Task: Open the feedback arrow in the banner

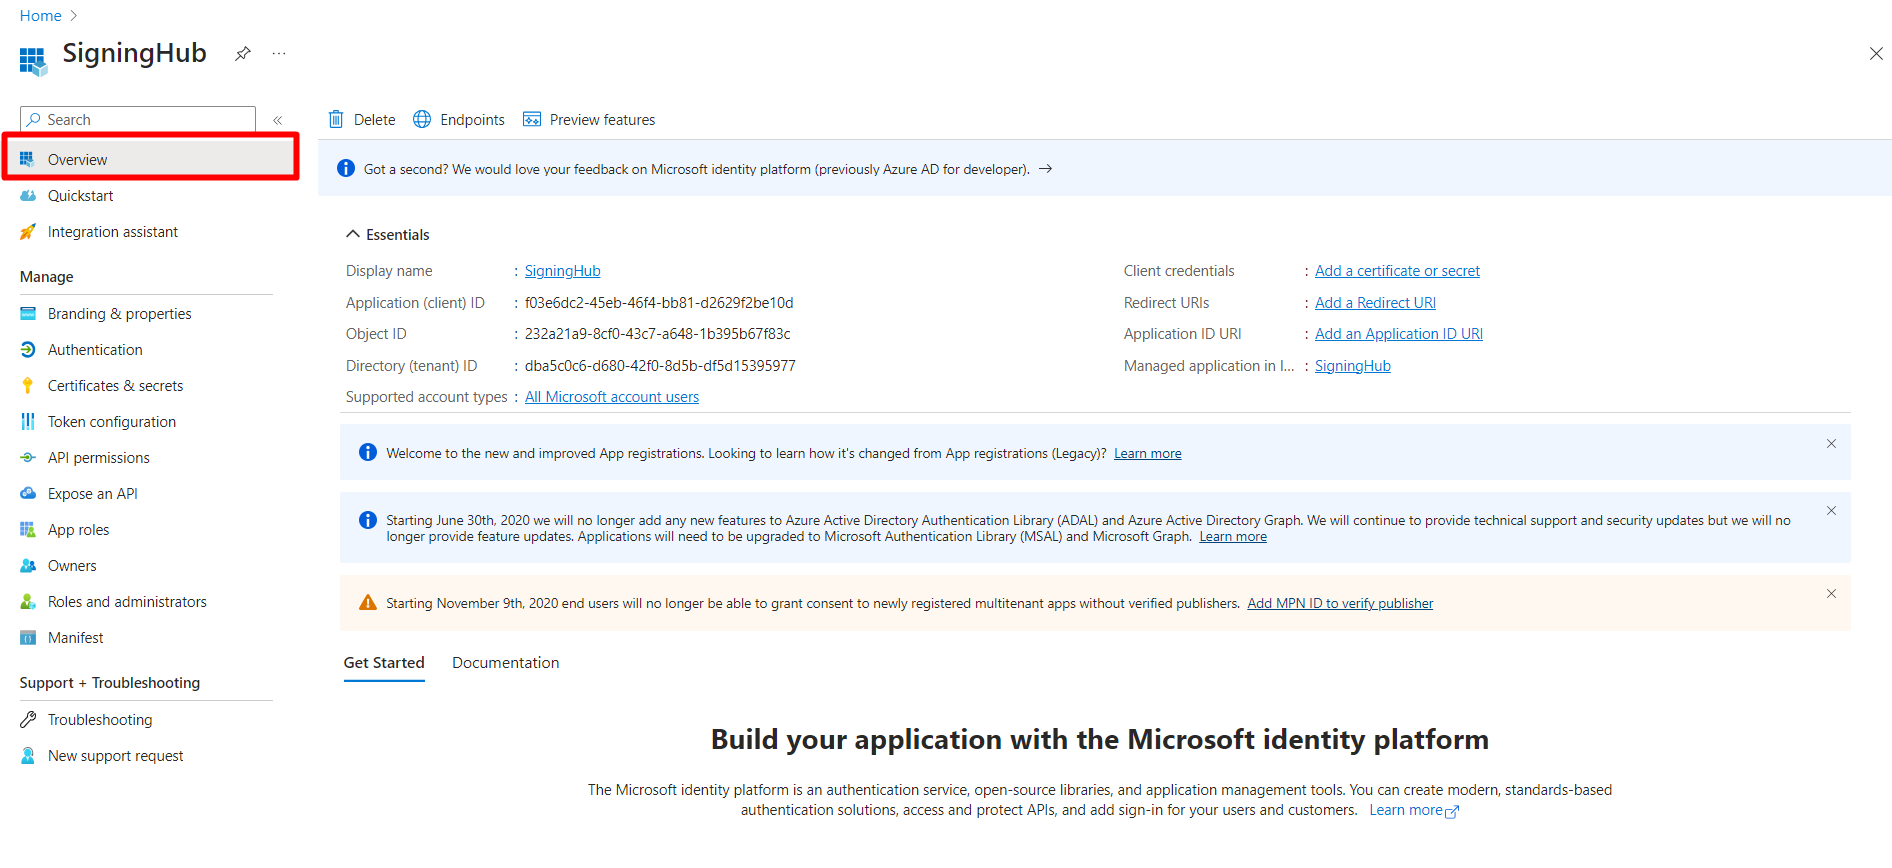Action: (1046, 169)
